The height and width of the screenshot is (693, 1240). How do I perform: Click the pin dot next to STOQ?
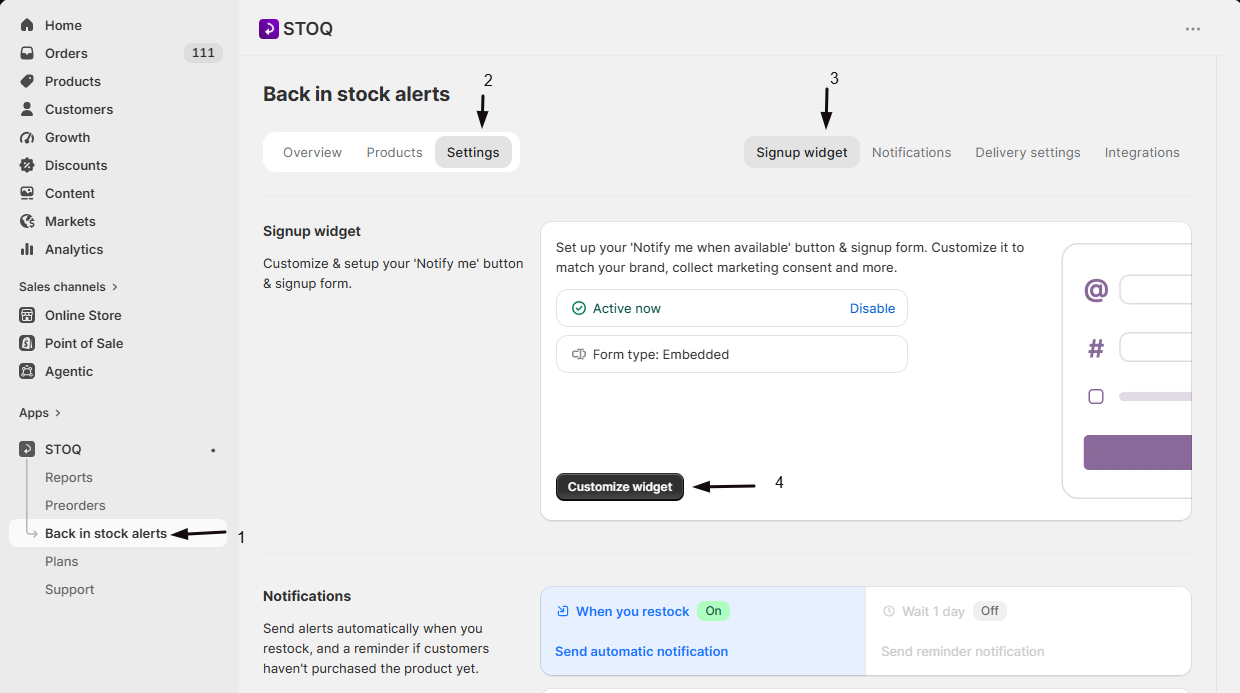213,450
